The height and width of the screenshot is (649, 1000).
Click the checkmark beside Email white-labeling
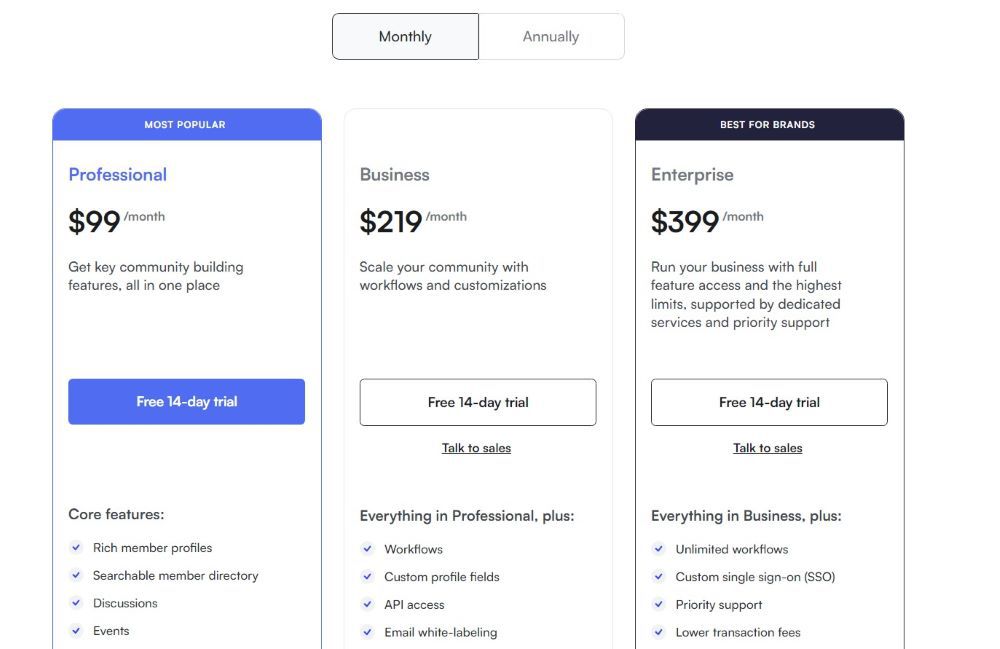click(x=367, y=632)
